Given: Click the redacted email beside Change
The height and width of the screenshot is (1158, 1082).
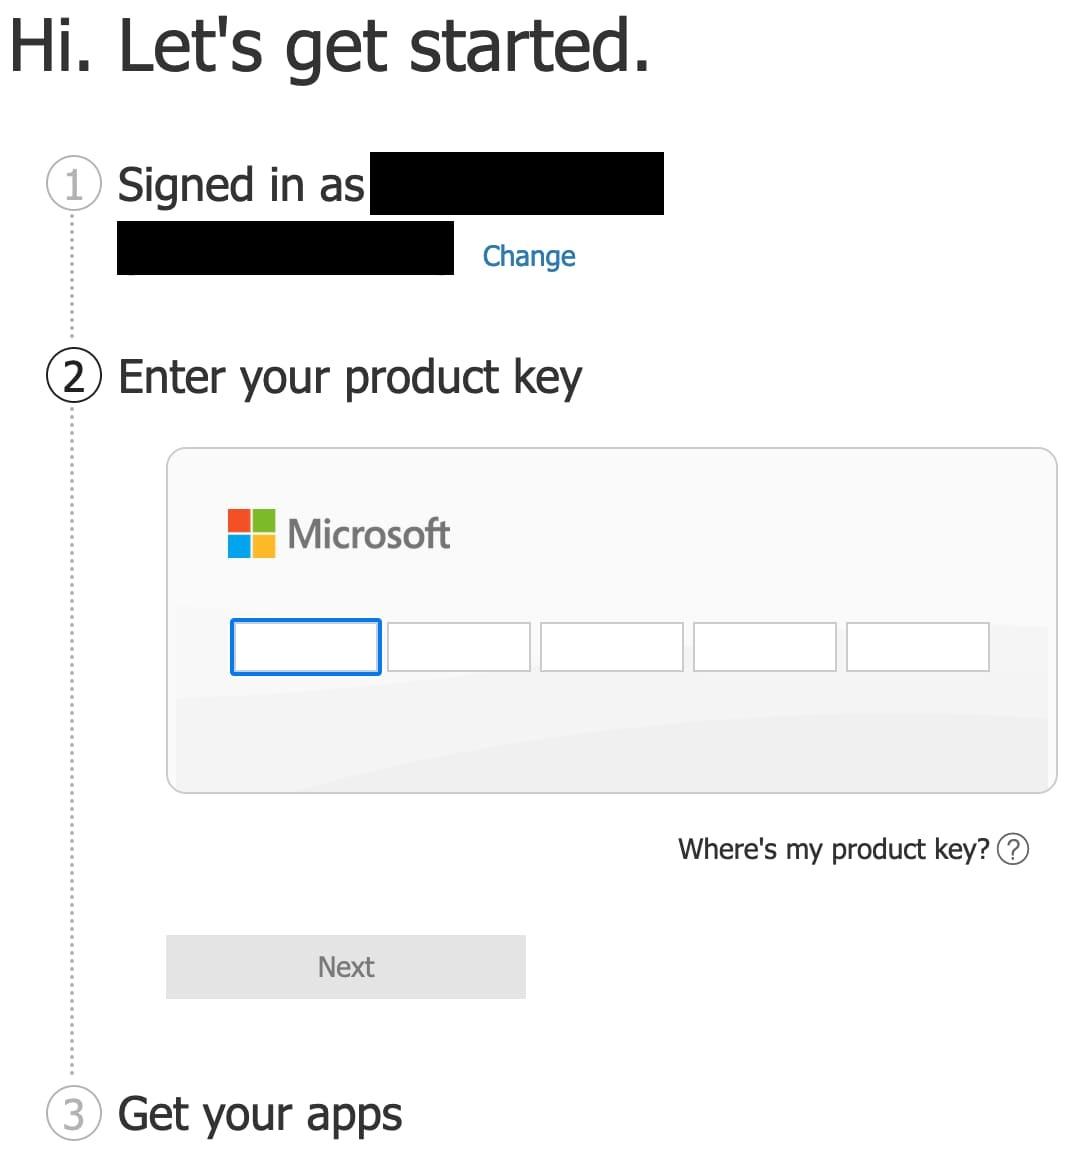Looking at the screenshot, I should [285, 249].
